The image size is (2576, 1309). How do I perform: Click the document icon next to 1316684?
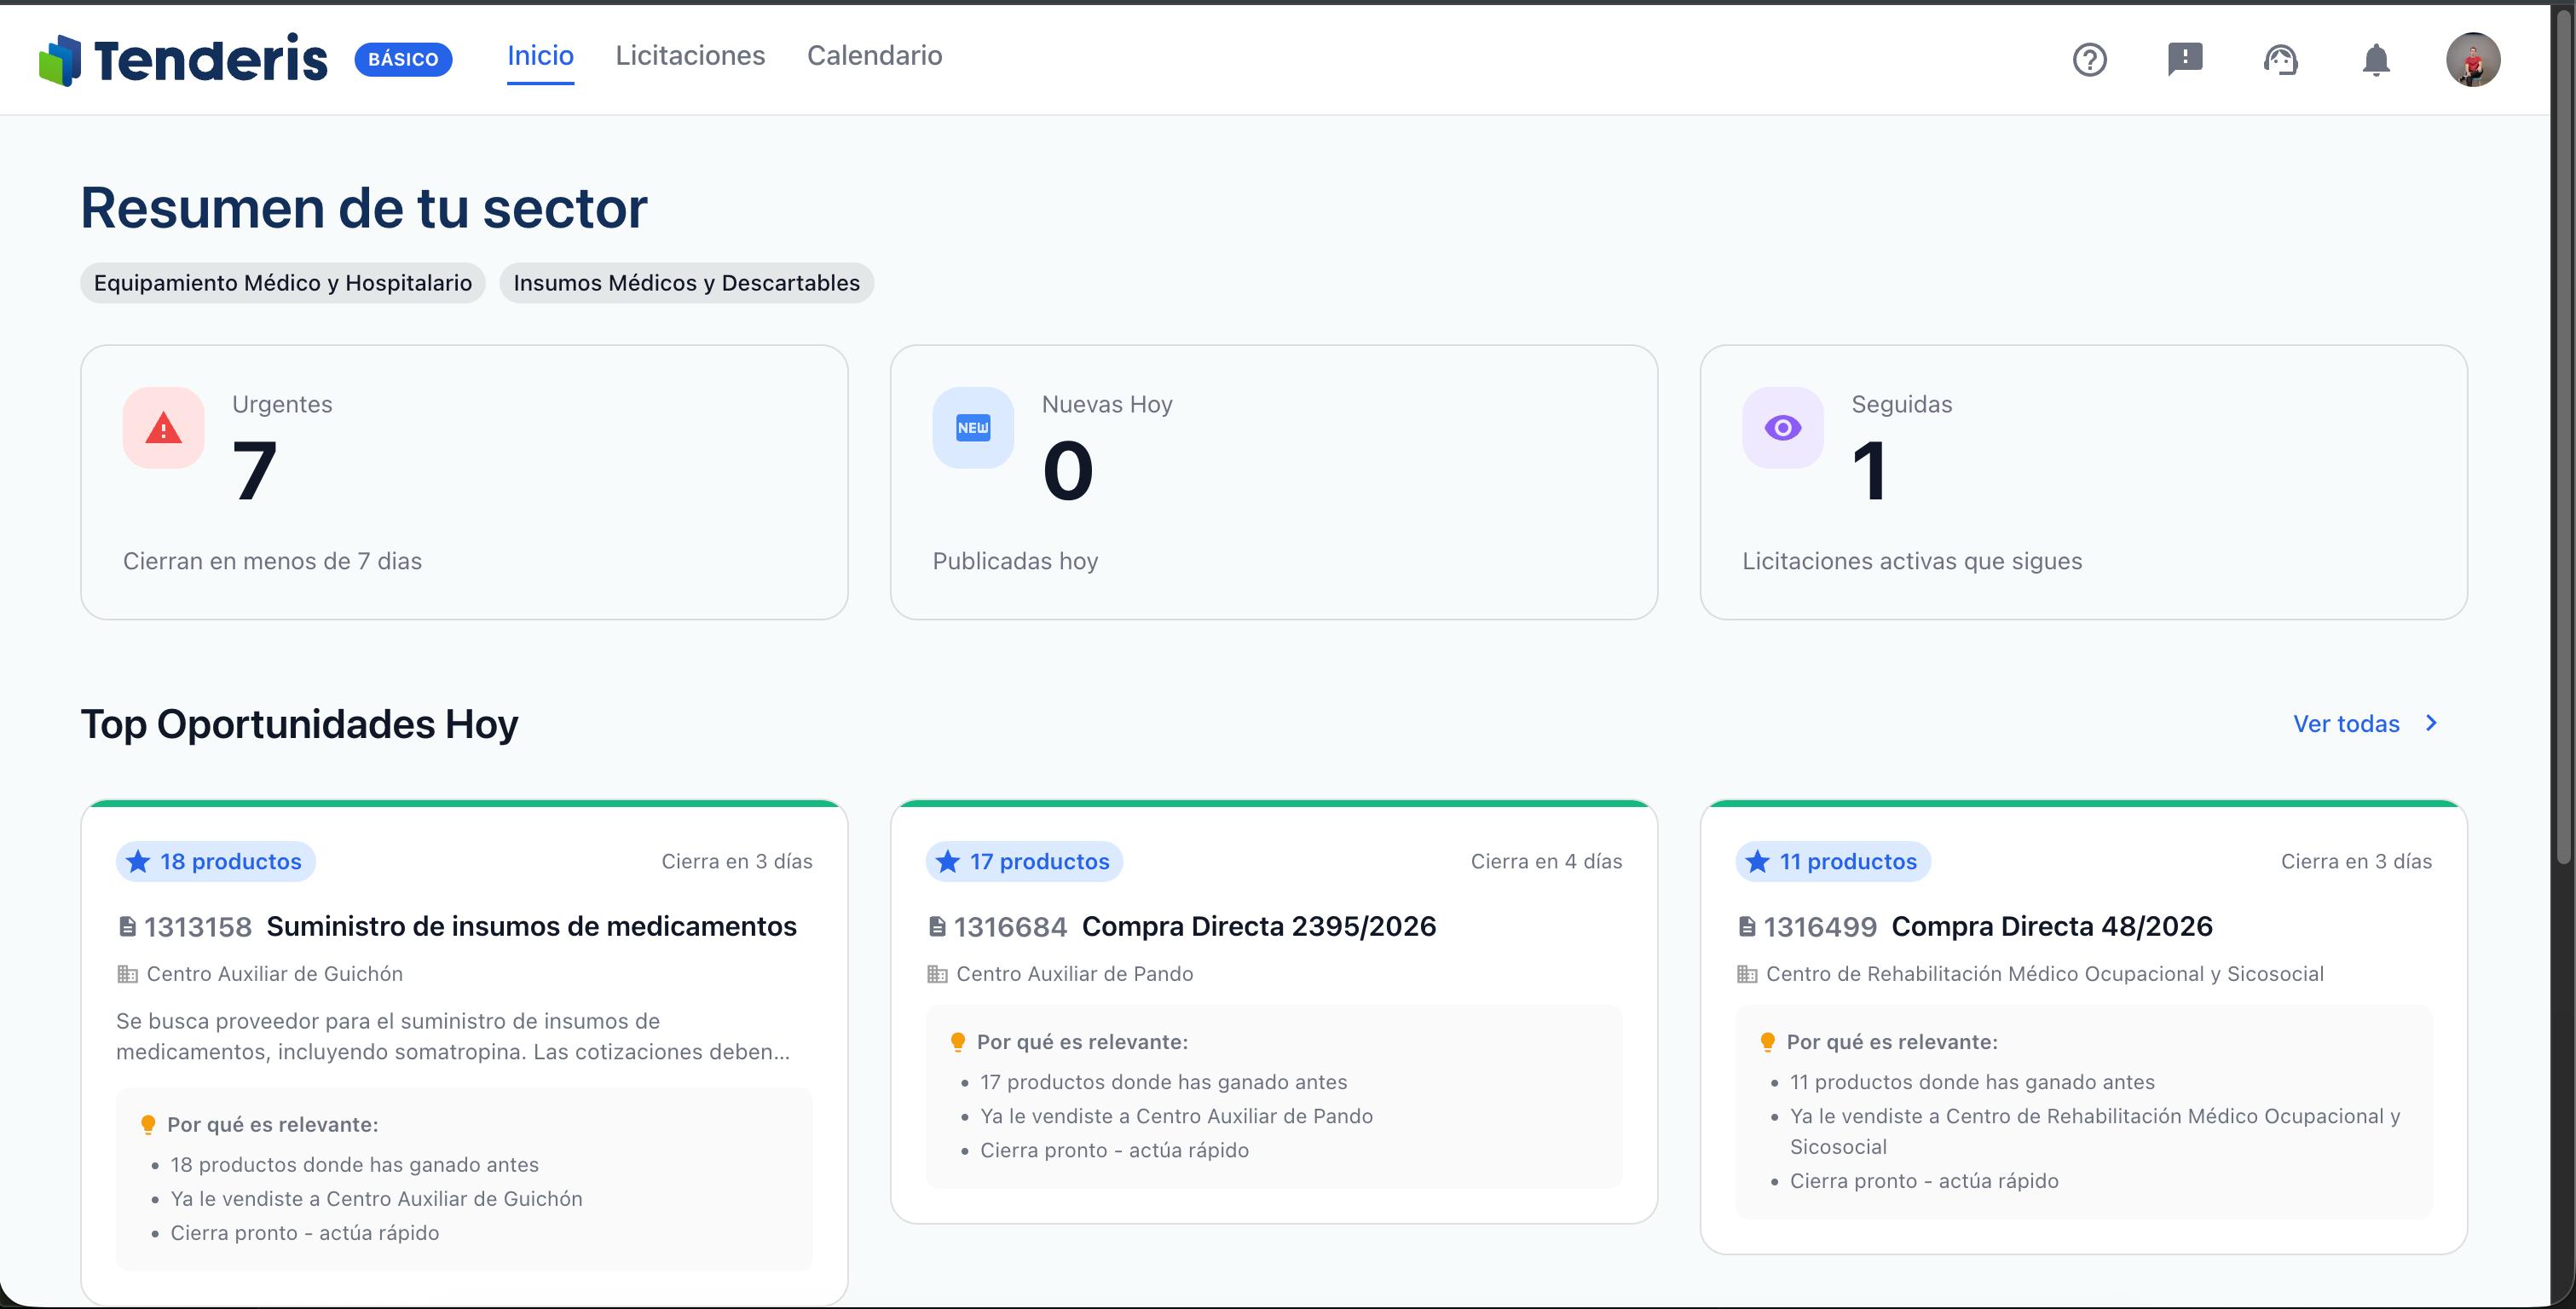click(x=936, y=926)
